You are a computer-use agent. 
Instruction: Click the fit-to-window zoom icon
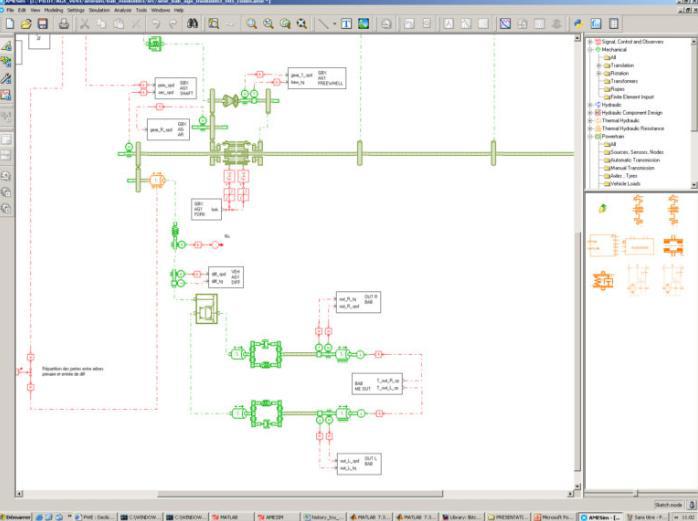302,24
